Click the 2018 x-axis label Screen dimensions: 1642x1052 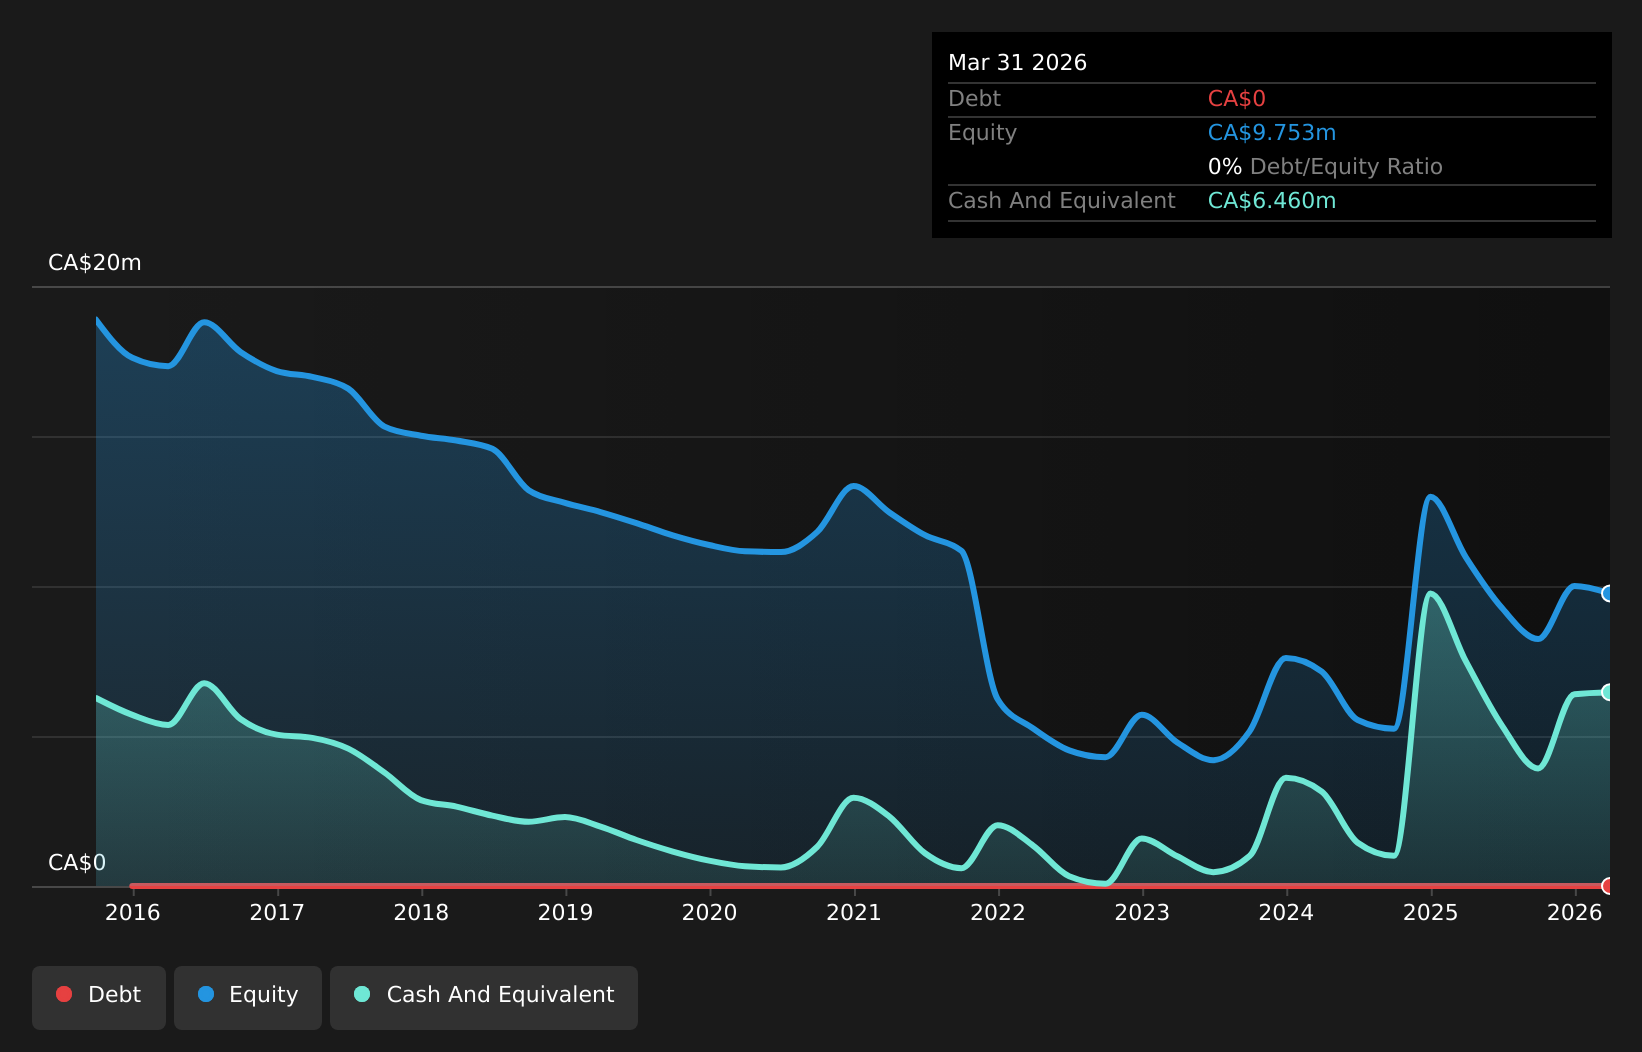coord(421,912)
